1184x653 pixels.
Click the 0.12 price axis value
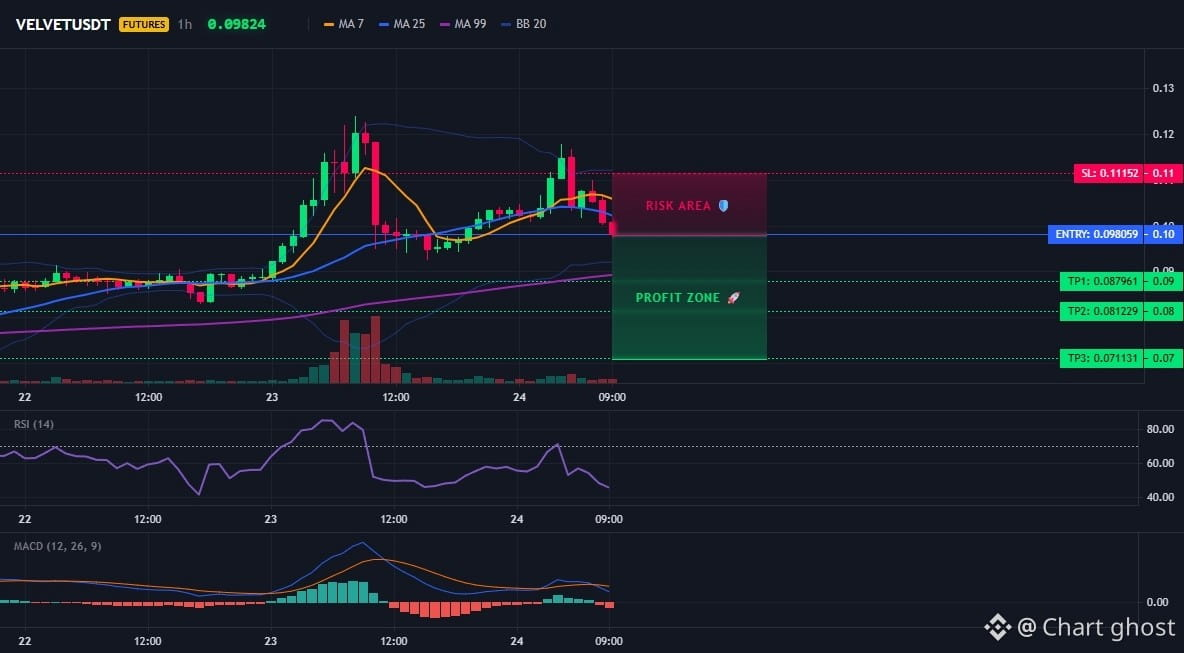tap(1163, 134)
